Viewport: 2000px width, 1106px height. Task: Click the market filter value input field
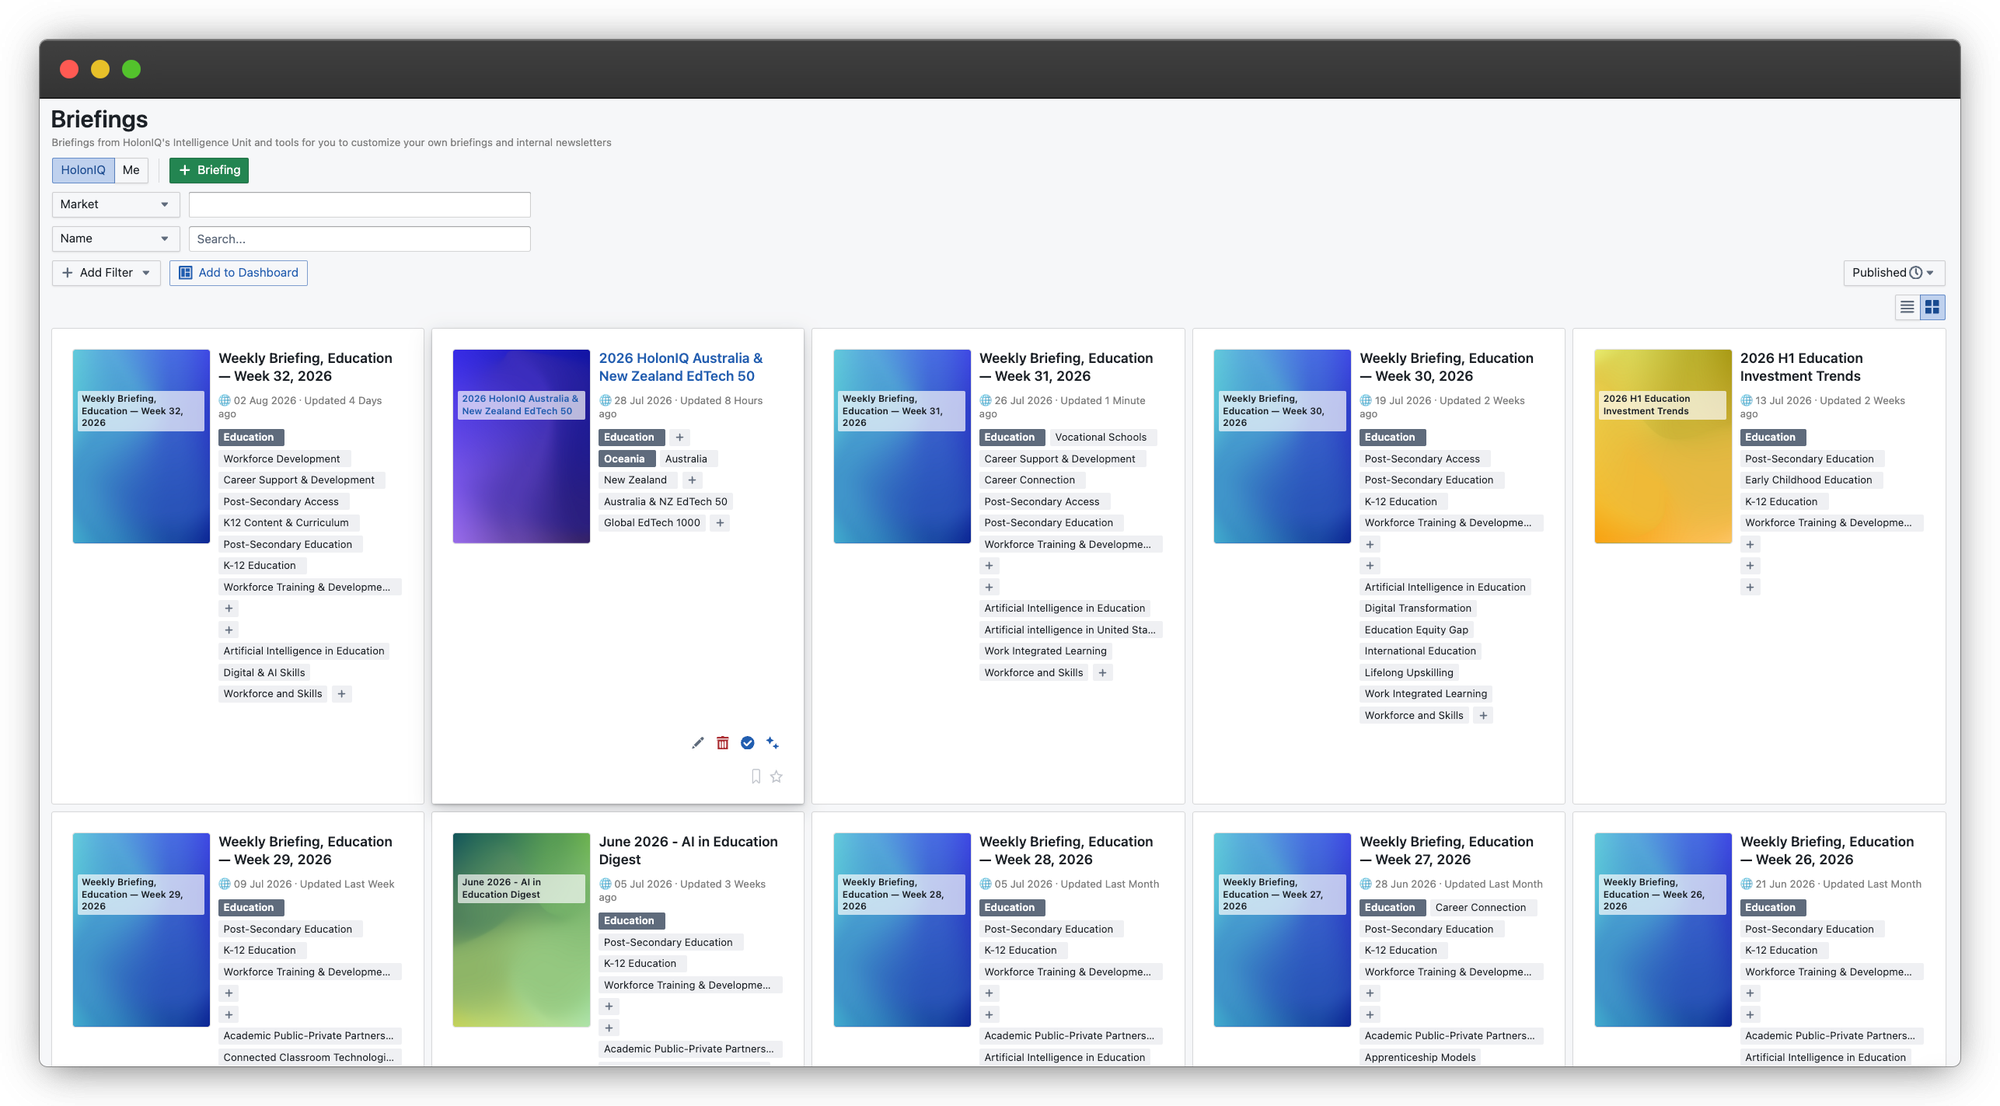tap(360, 205)
